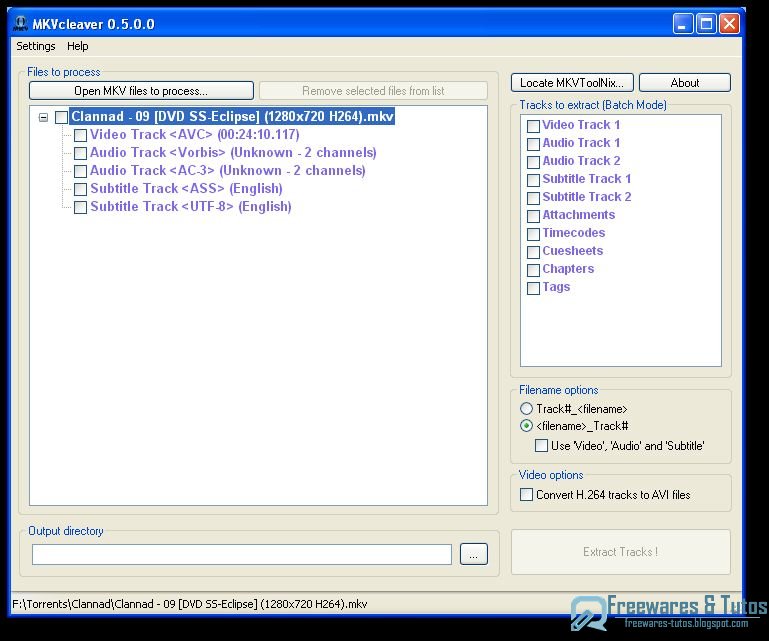Screen dimensions: 769x641
Task: Collapse the Clannad - 09 file tree node
Action: click(44, 117)
